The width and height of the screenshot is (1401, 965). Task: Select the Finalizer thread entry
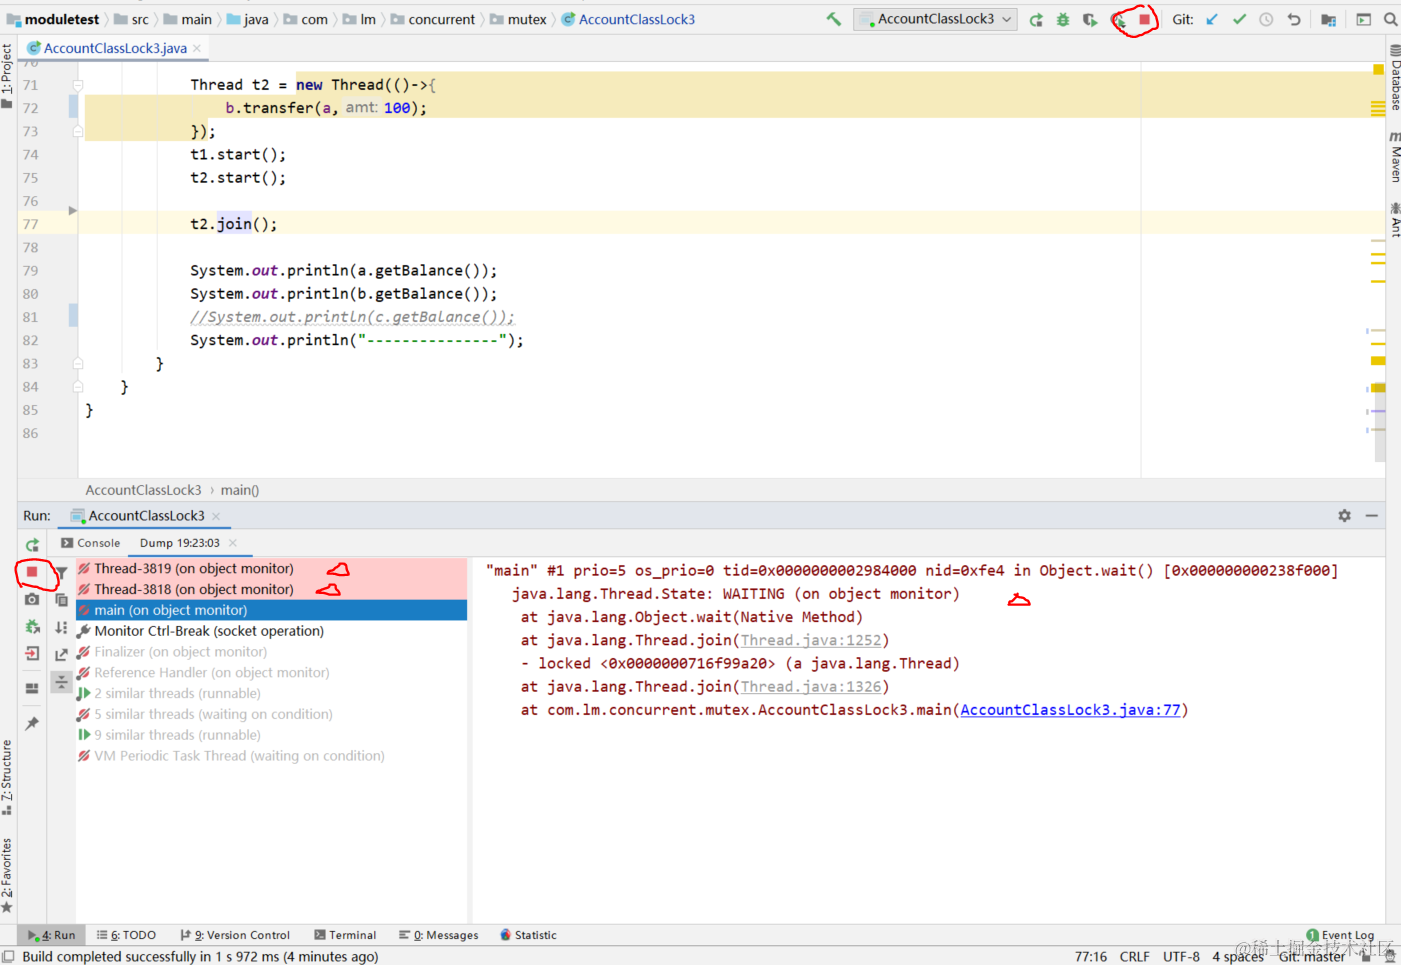(x=271, y=652)
